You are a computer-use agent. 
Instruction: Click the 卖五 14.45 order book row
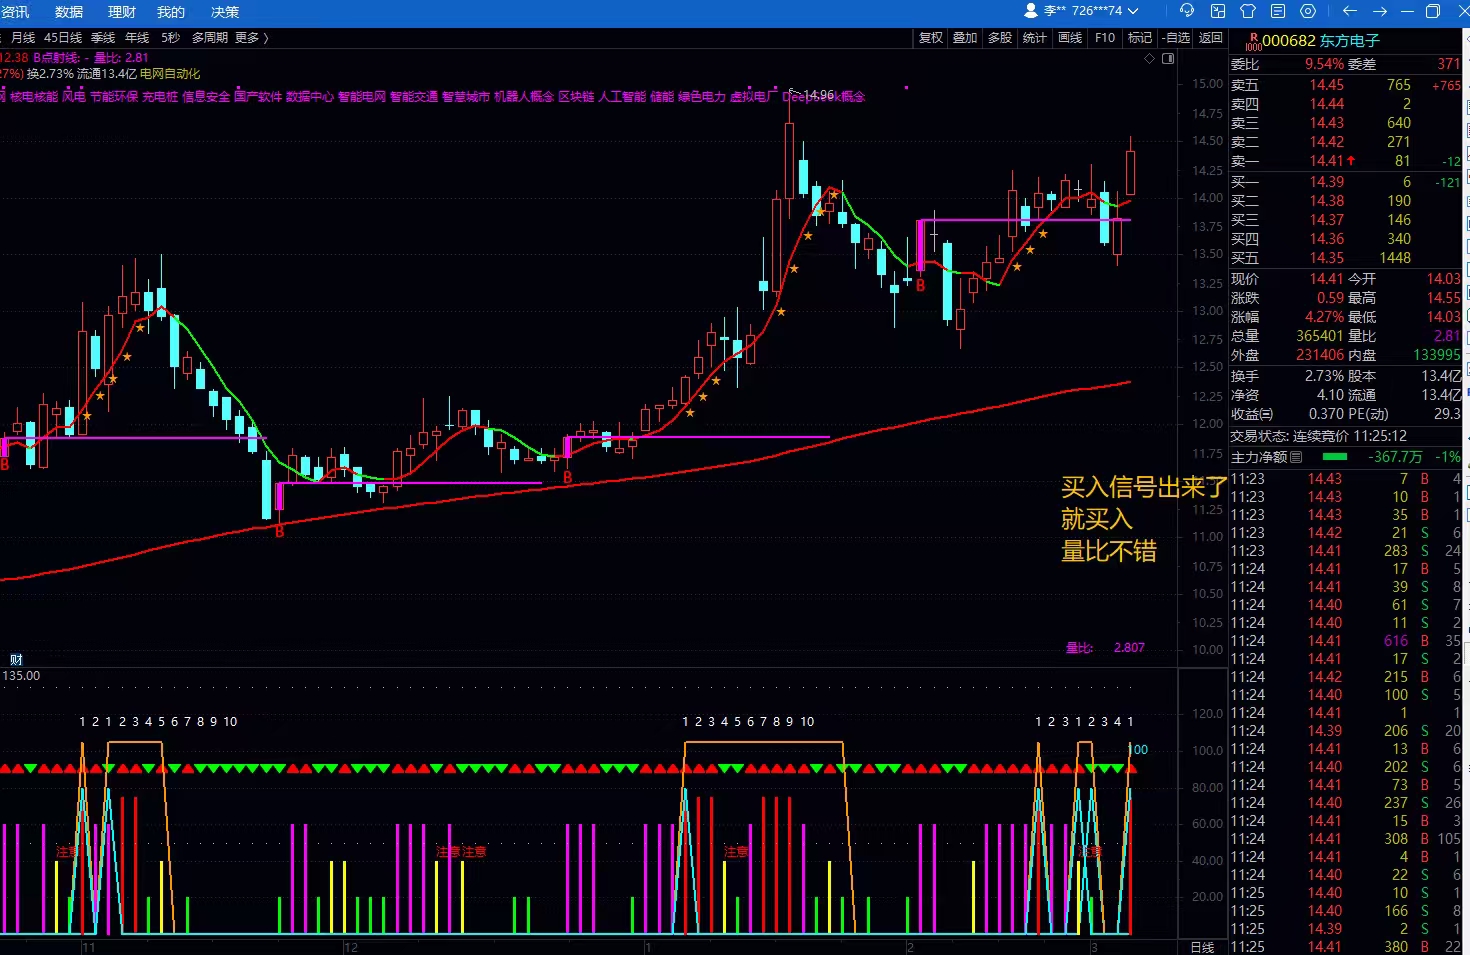point(1345,85)
